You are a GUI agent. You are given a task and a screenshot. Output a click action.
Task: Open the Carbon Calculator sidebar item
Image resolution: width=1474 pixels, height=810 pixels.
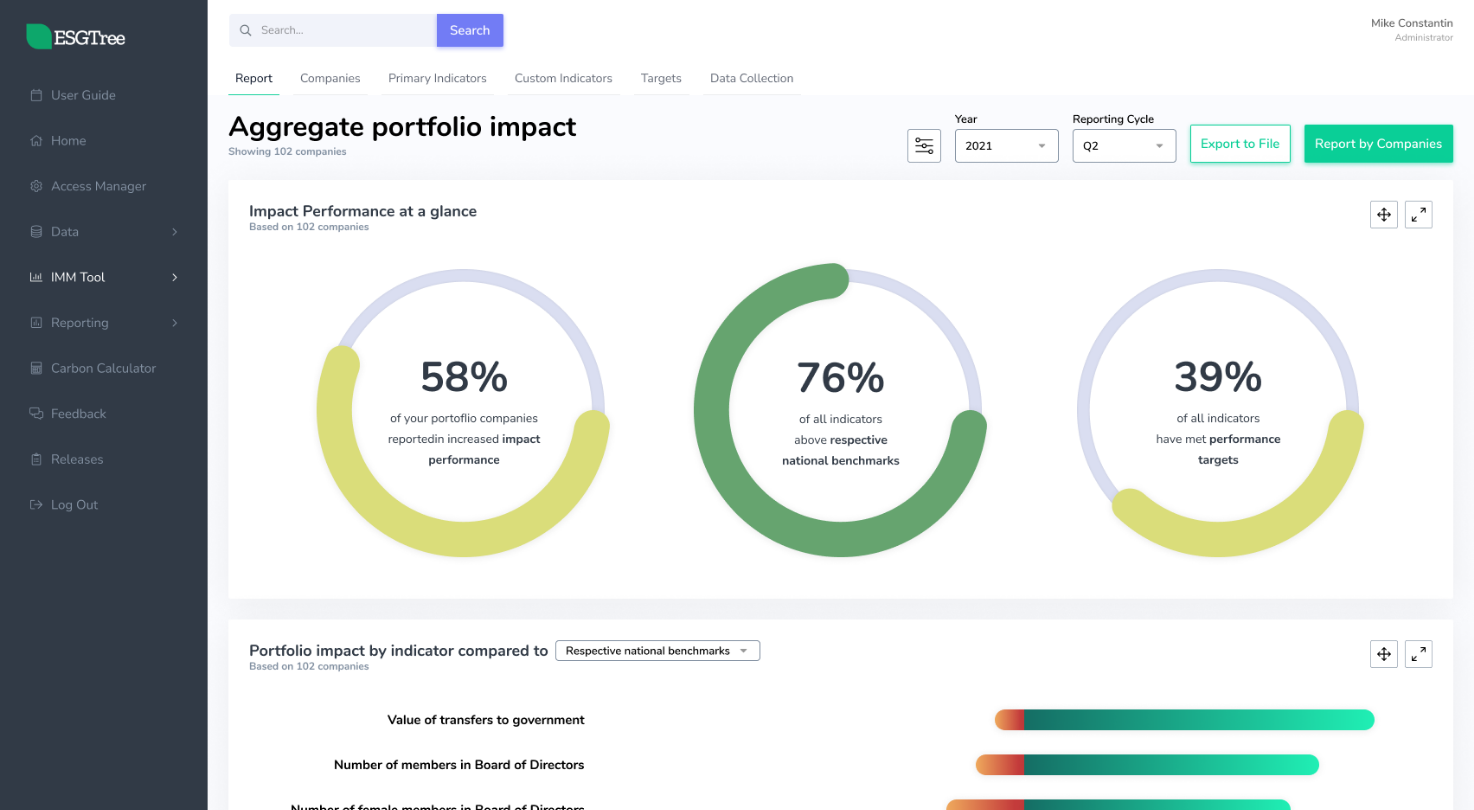pos(103,368)
